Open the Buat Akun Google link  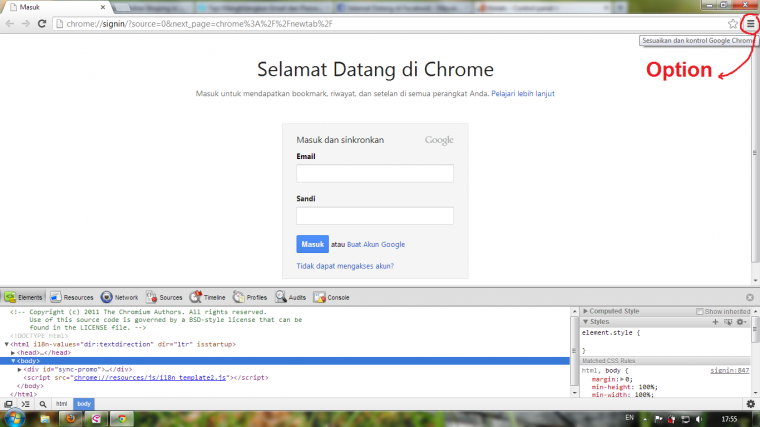tap(376, 244)
